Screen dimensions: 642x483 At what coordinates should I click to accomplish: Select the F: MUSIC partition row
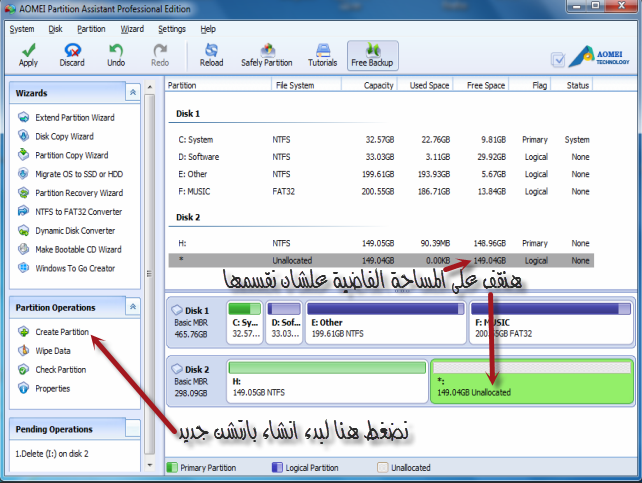(x=381, y=191)
